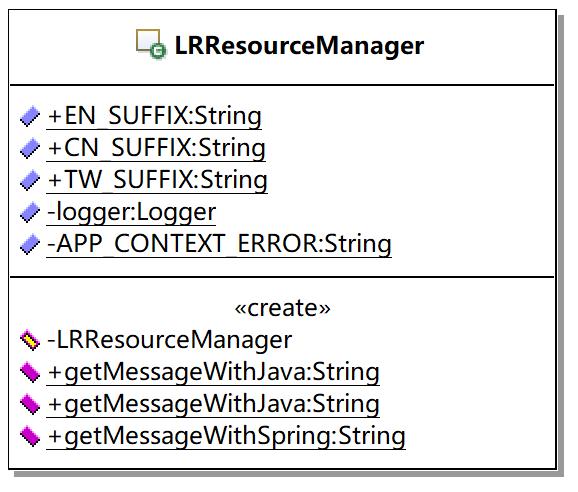
Task: Select the -APP_CONTEXT_ERROR:String attribute
Action: pyautogui.click(x=219, y=244)
